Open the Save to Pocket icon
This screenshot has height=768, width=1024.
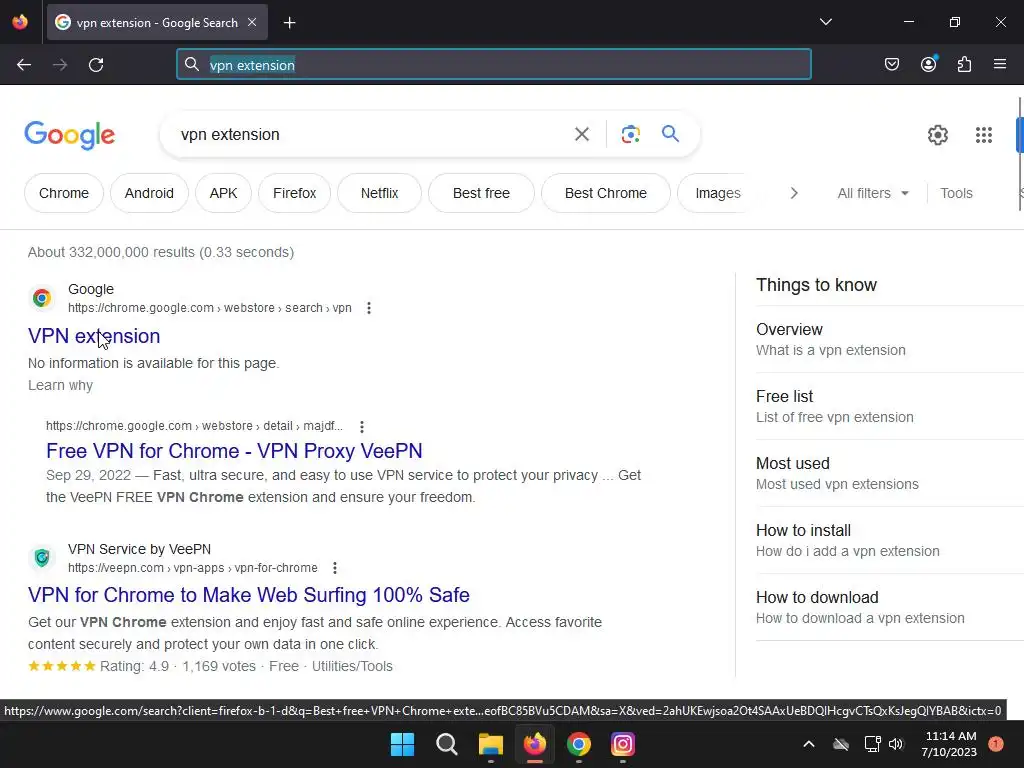coord(892,64)
